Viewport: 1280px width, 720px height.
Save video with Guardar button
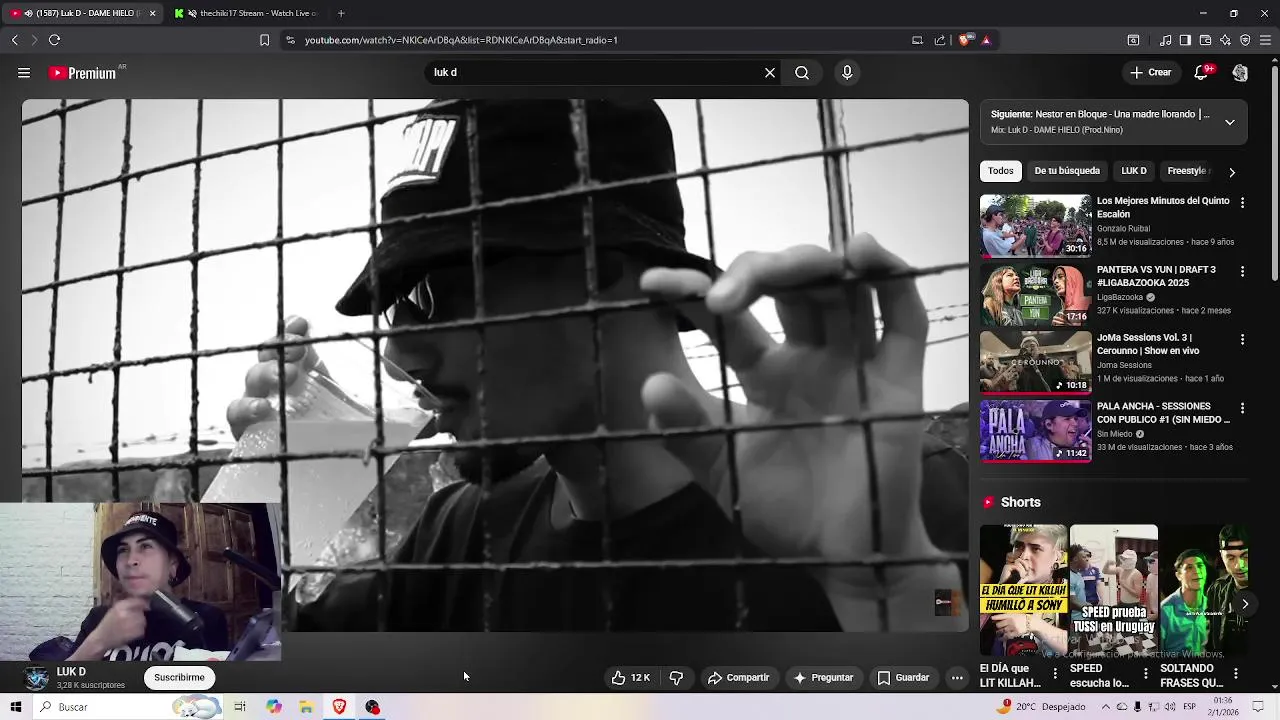click(x=903, y=678)
